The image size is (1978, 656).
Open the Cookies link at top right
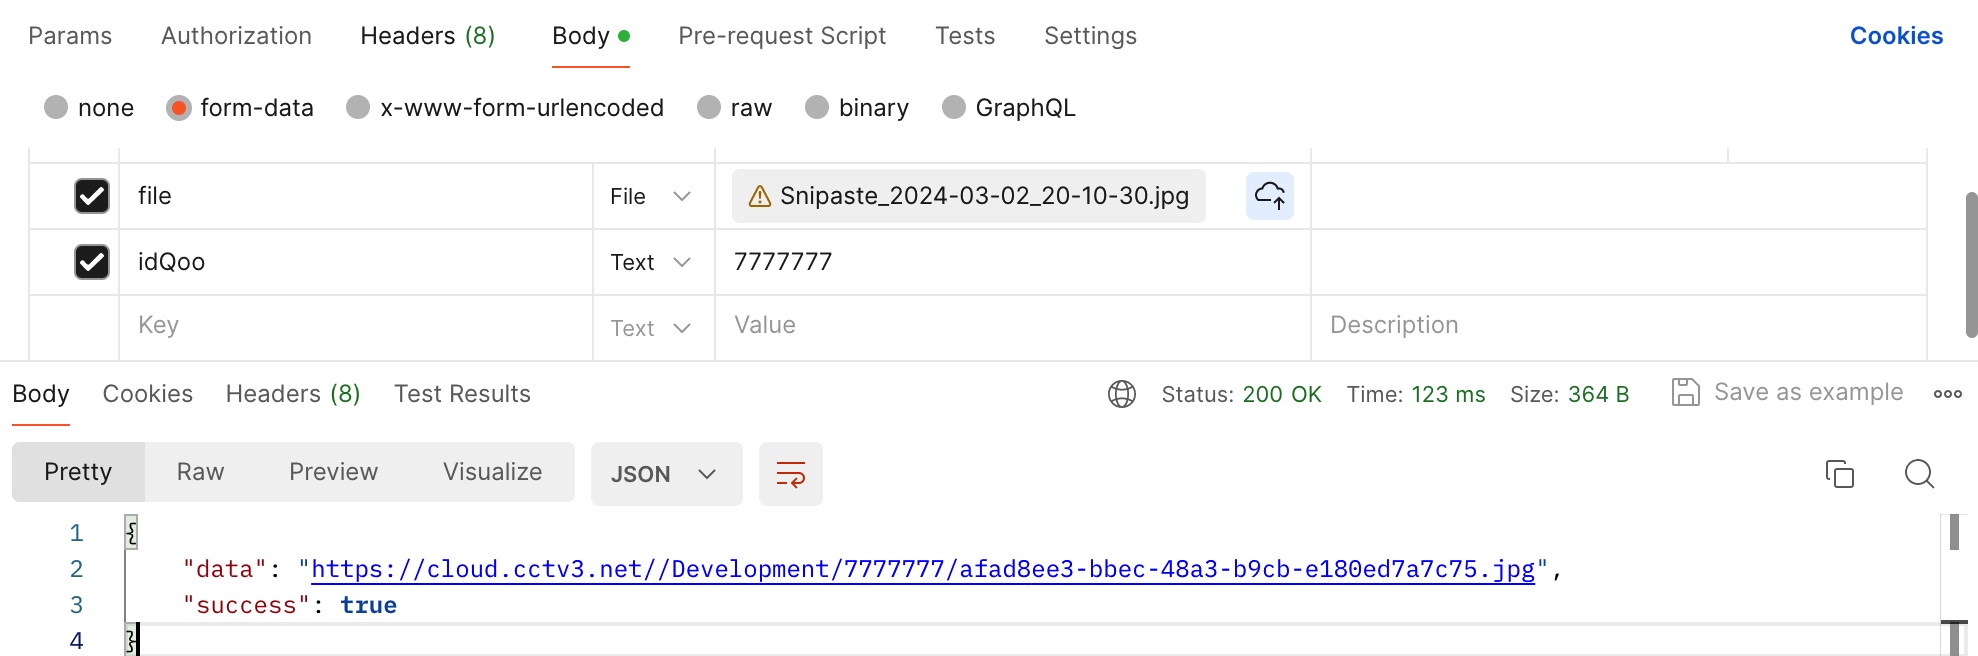(1896, 36)
